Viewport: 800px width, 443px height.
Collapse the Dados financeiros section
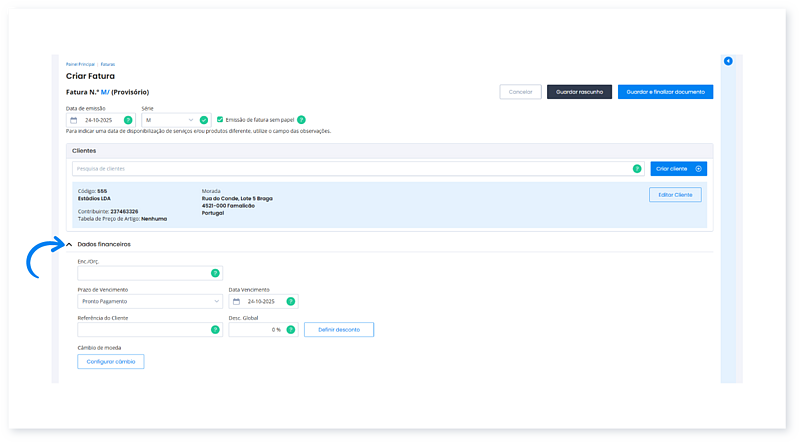coord(69,244)
